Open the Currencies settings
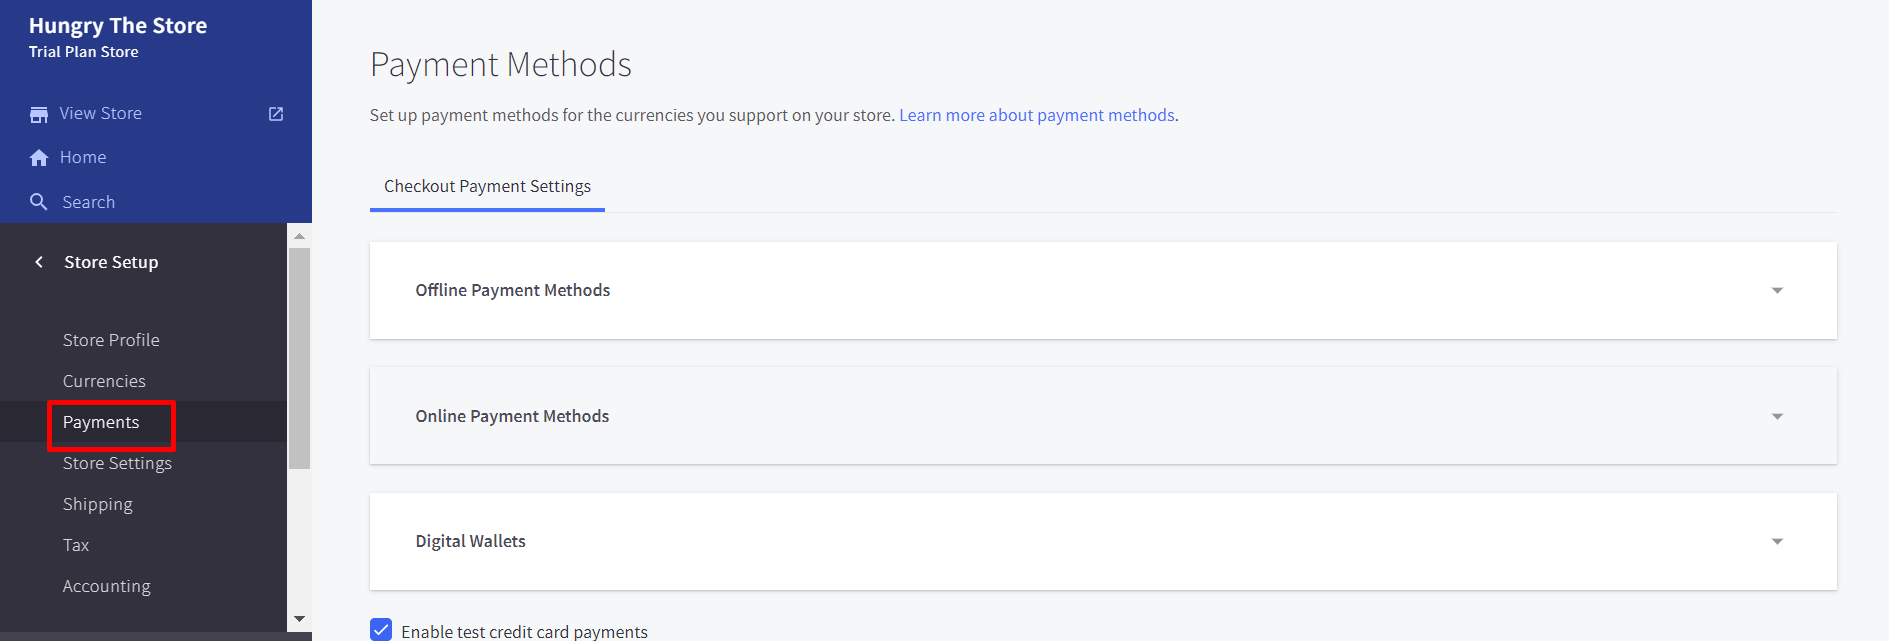 click(x=104, y=381)
